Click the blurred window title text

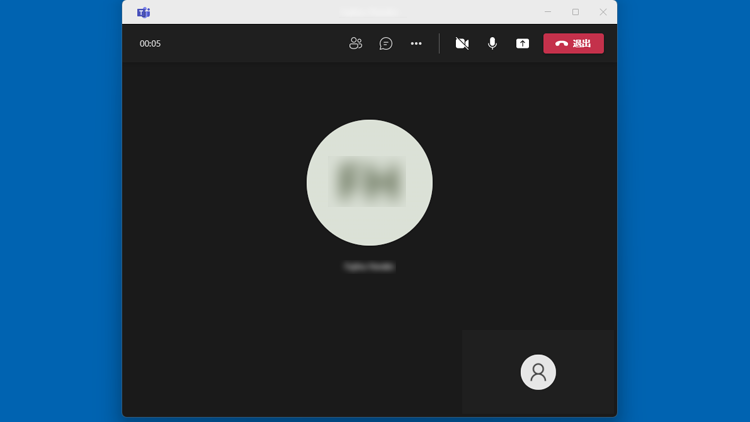pyautogui.click(x=370, y=12)
